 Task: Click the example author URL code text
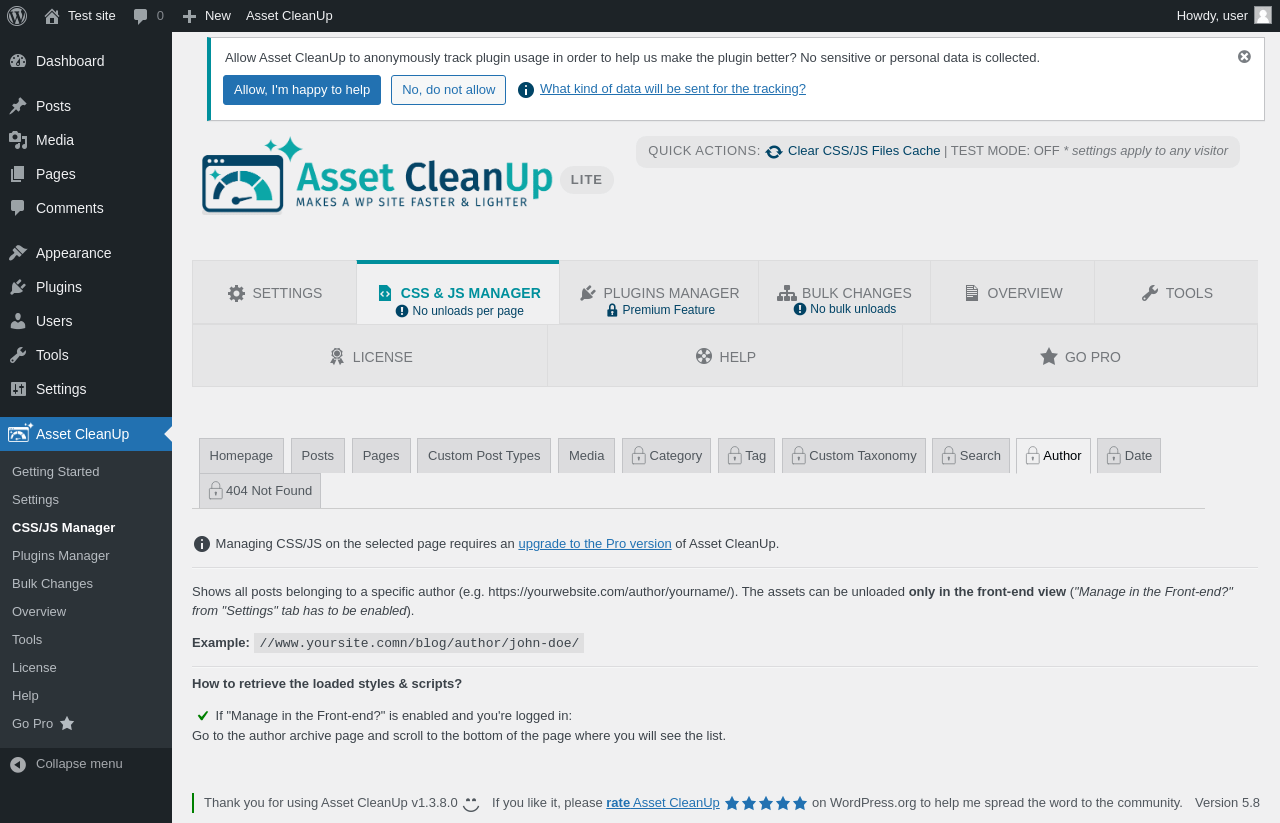point(419,643)
